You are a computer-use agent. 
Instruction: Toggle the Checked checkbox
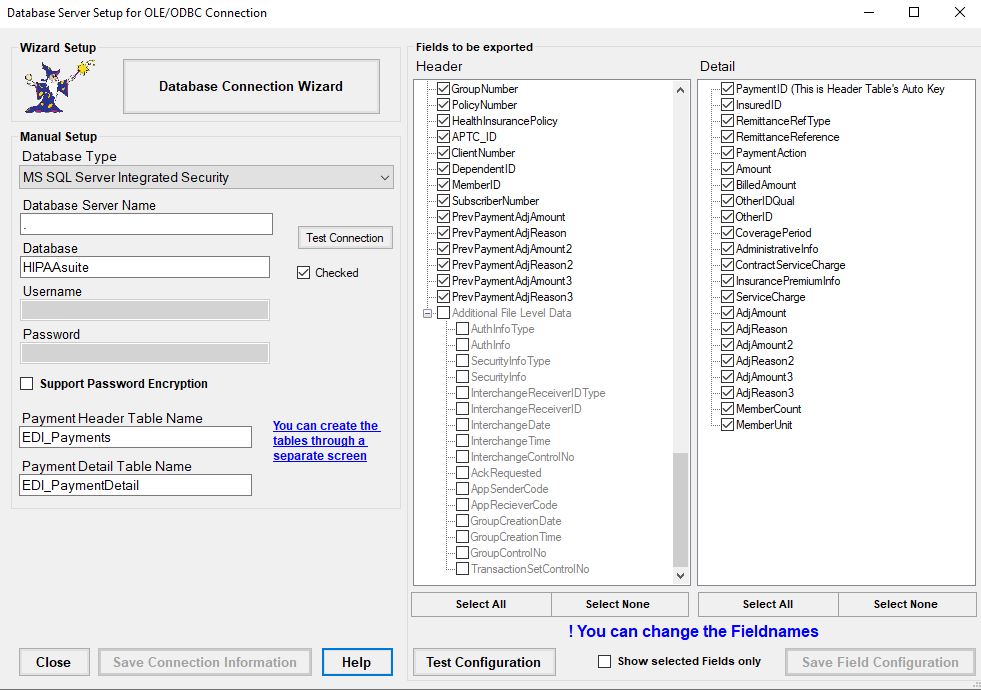[303, 273]
